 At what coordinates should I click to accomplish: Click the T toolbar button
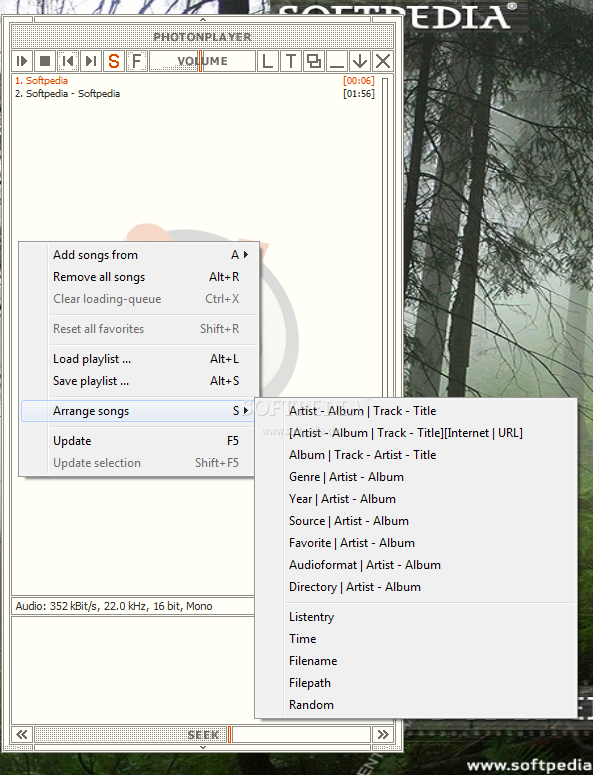tap(291, 61)
